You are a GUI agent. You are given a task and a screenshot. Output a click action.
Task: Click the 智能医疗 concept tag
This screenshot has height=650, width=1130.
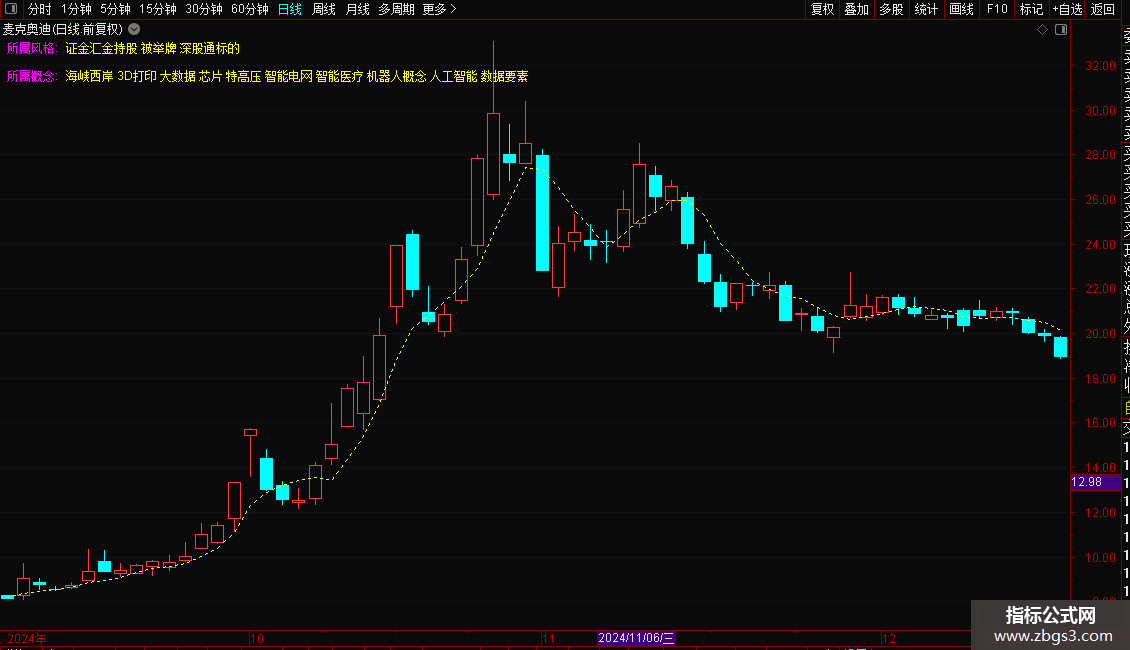(x=339, y=76)
